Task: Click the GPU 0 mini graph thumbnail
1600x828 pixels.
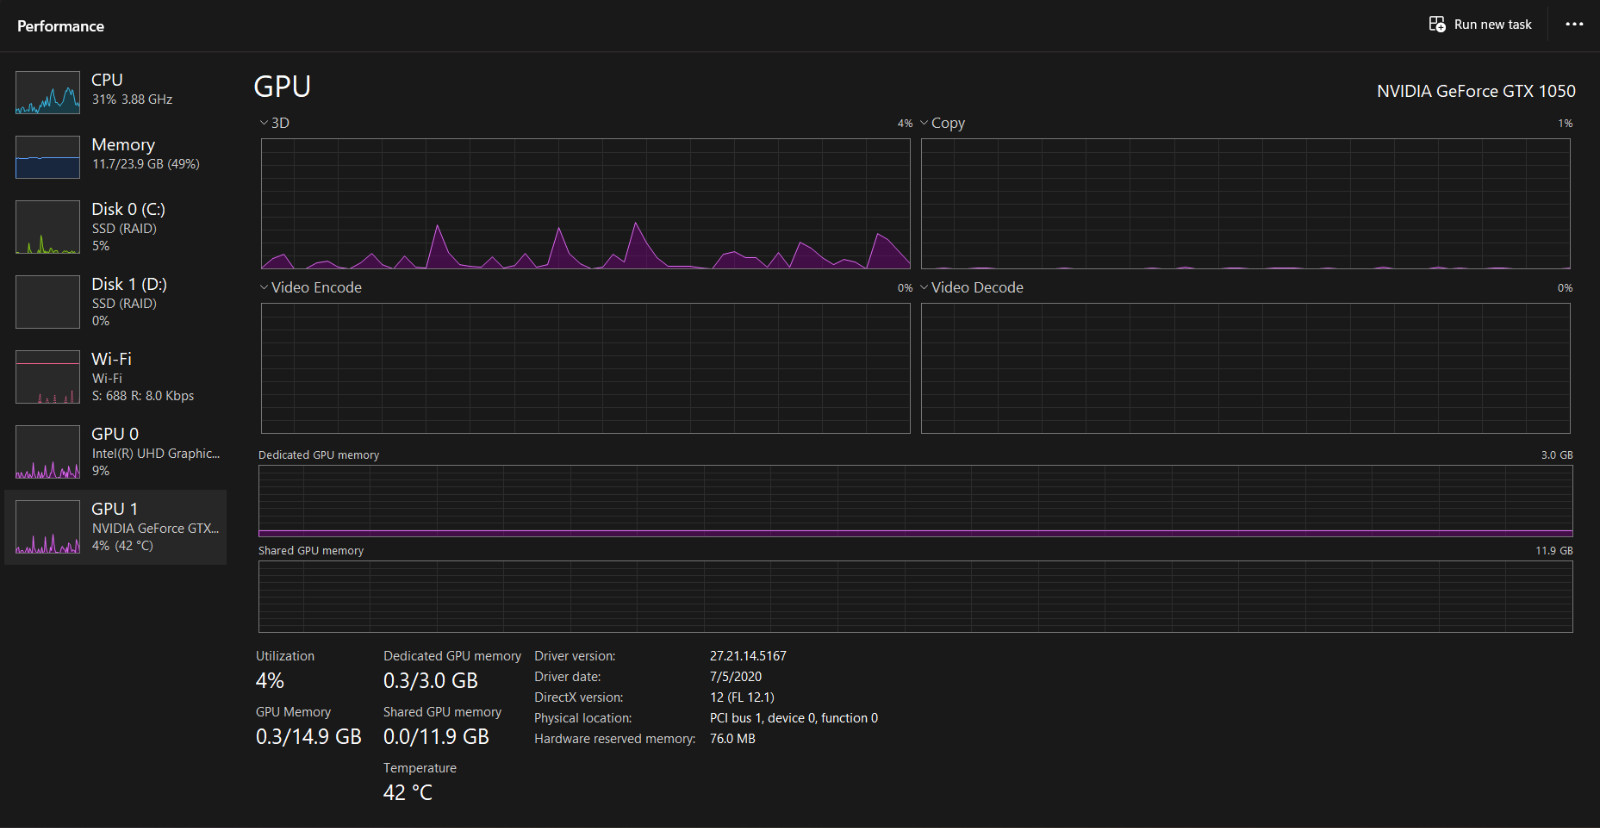Action: click(x=47, y=452)
